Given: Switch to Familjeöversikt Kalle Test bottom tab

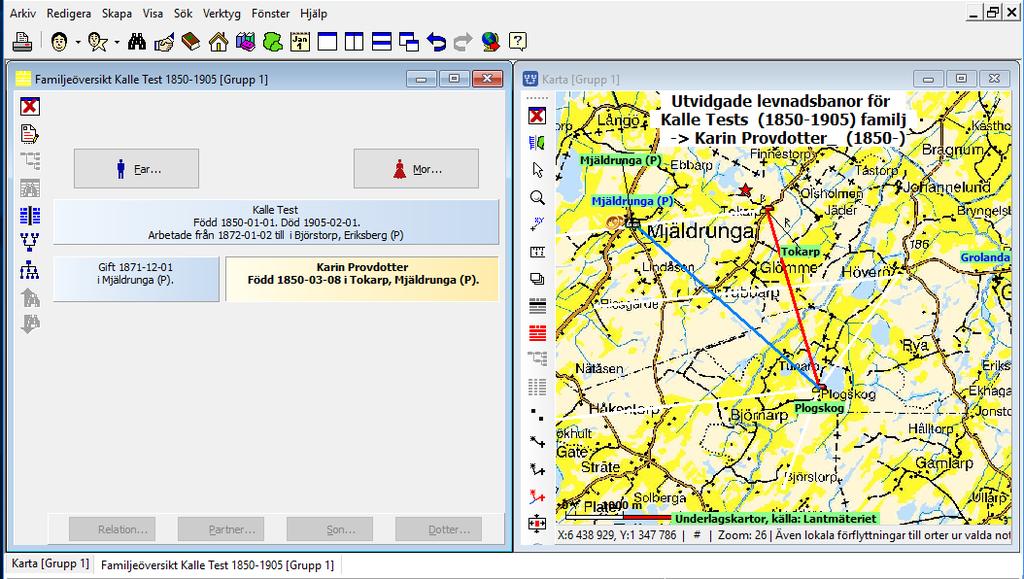Looking at the screenshot, I should coord(217,565).
